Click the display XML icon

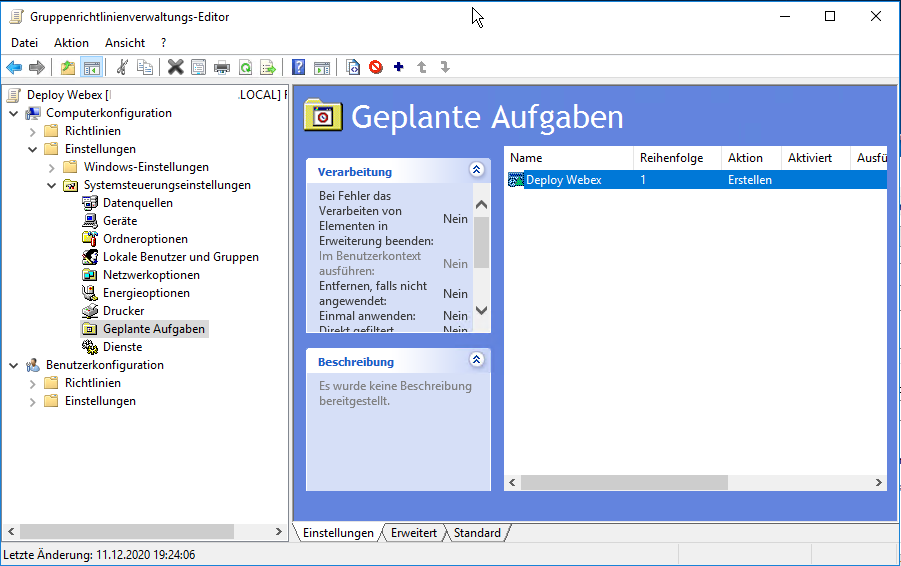(x=353, y=67)
